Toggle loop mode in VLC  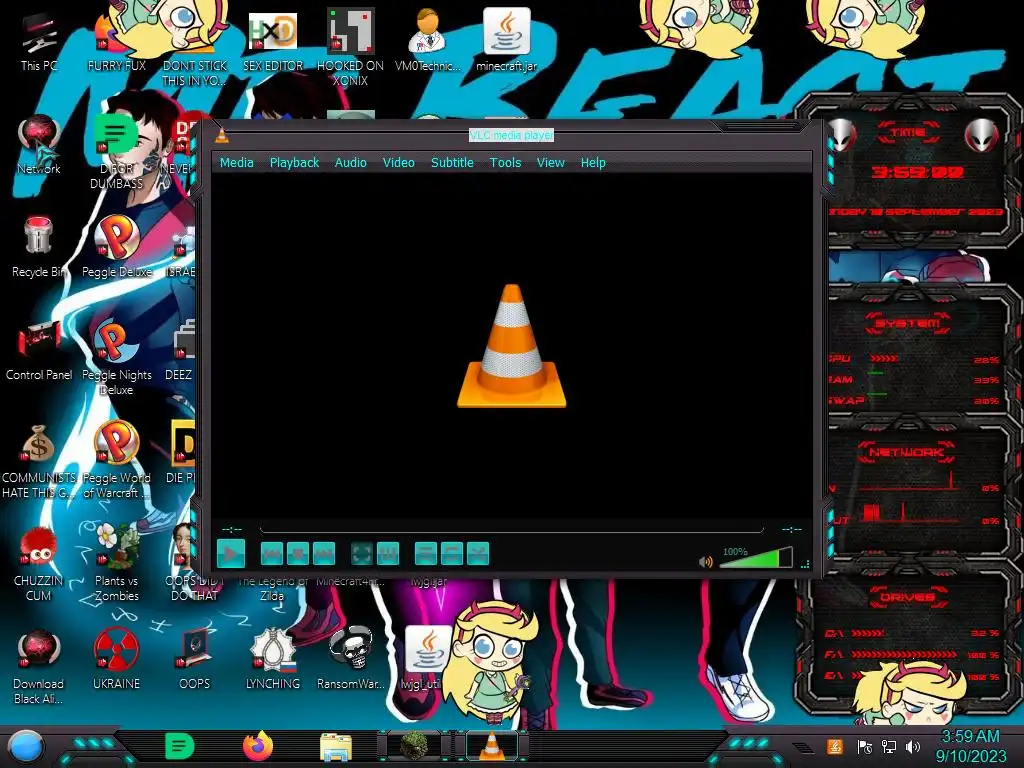point(452,554)
